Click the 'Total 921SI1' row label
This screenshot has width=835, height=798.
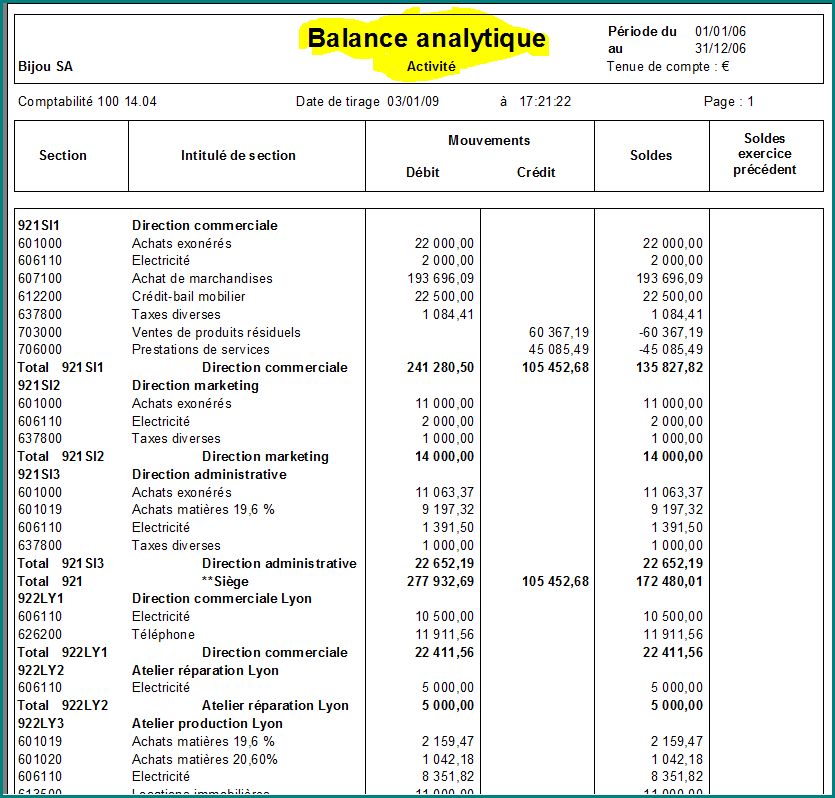coord(60,367)
